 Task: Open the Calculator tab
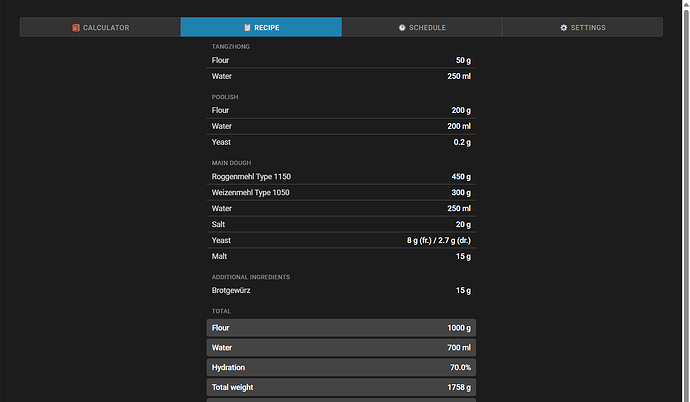(100, 28)
